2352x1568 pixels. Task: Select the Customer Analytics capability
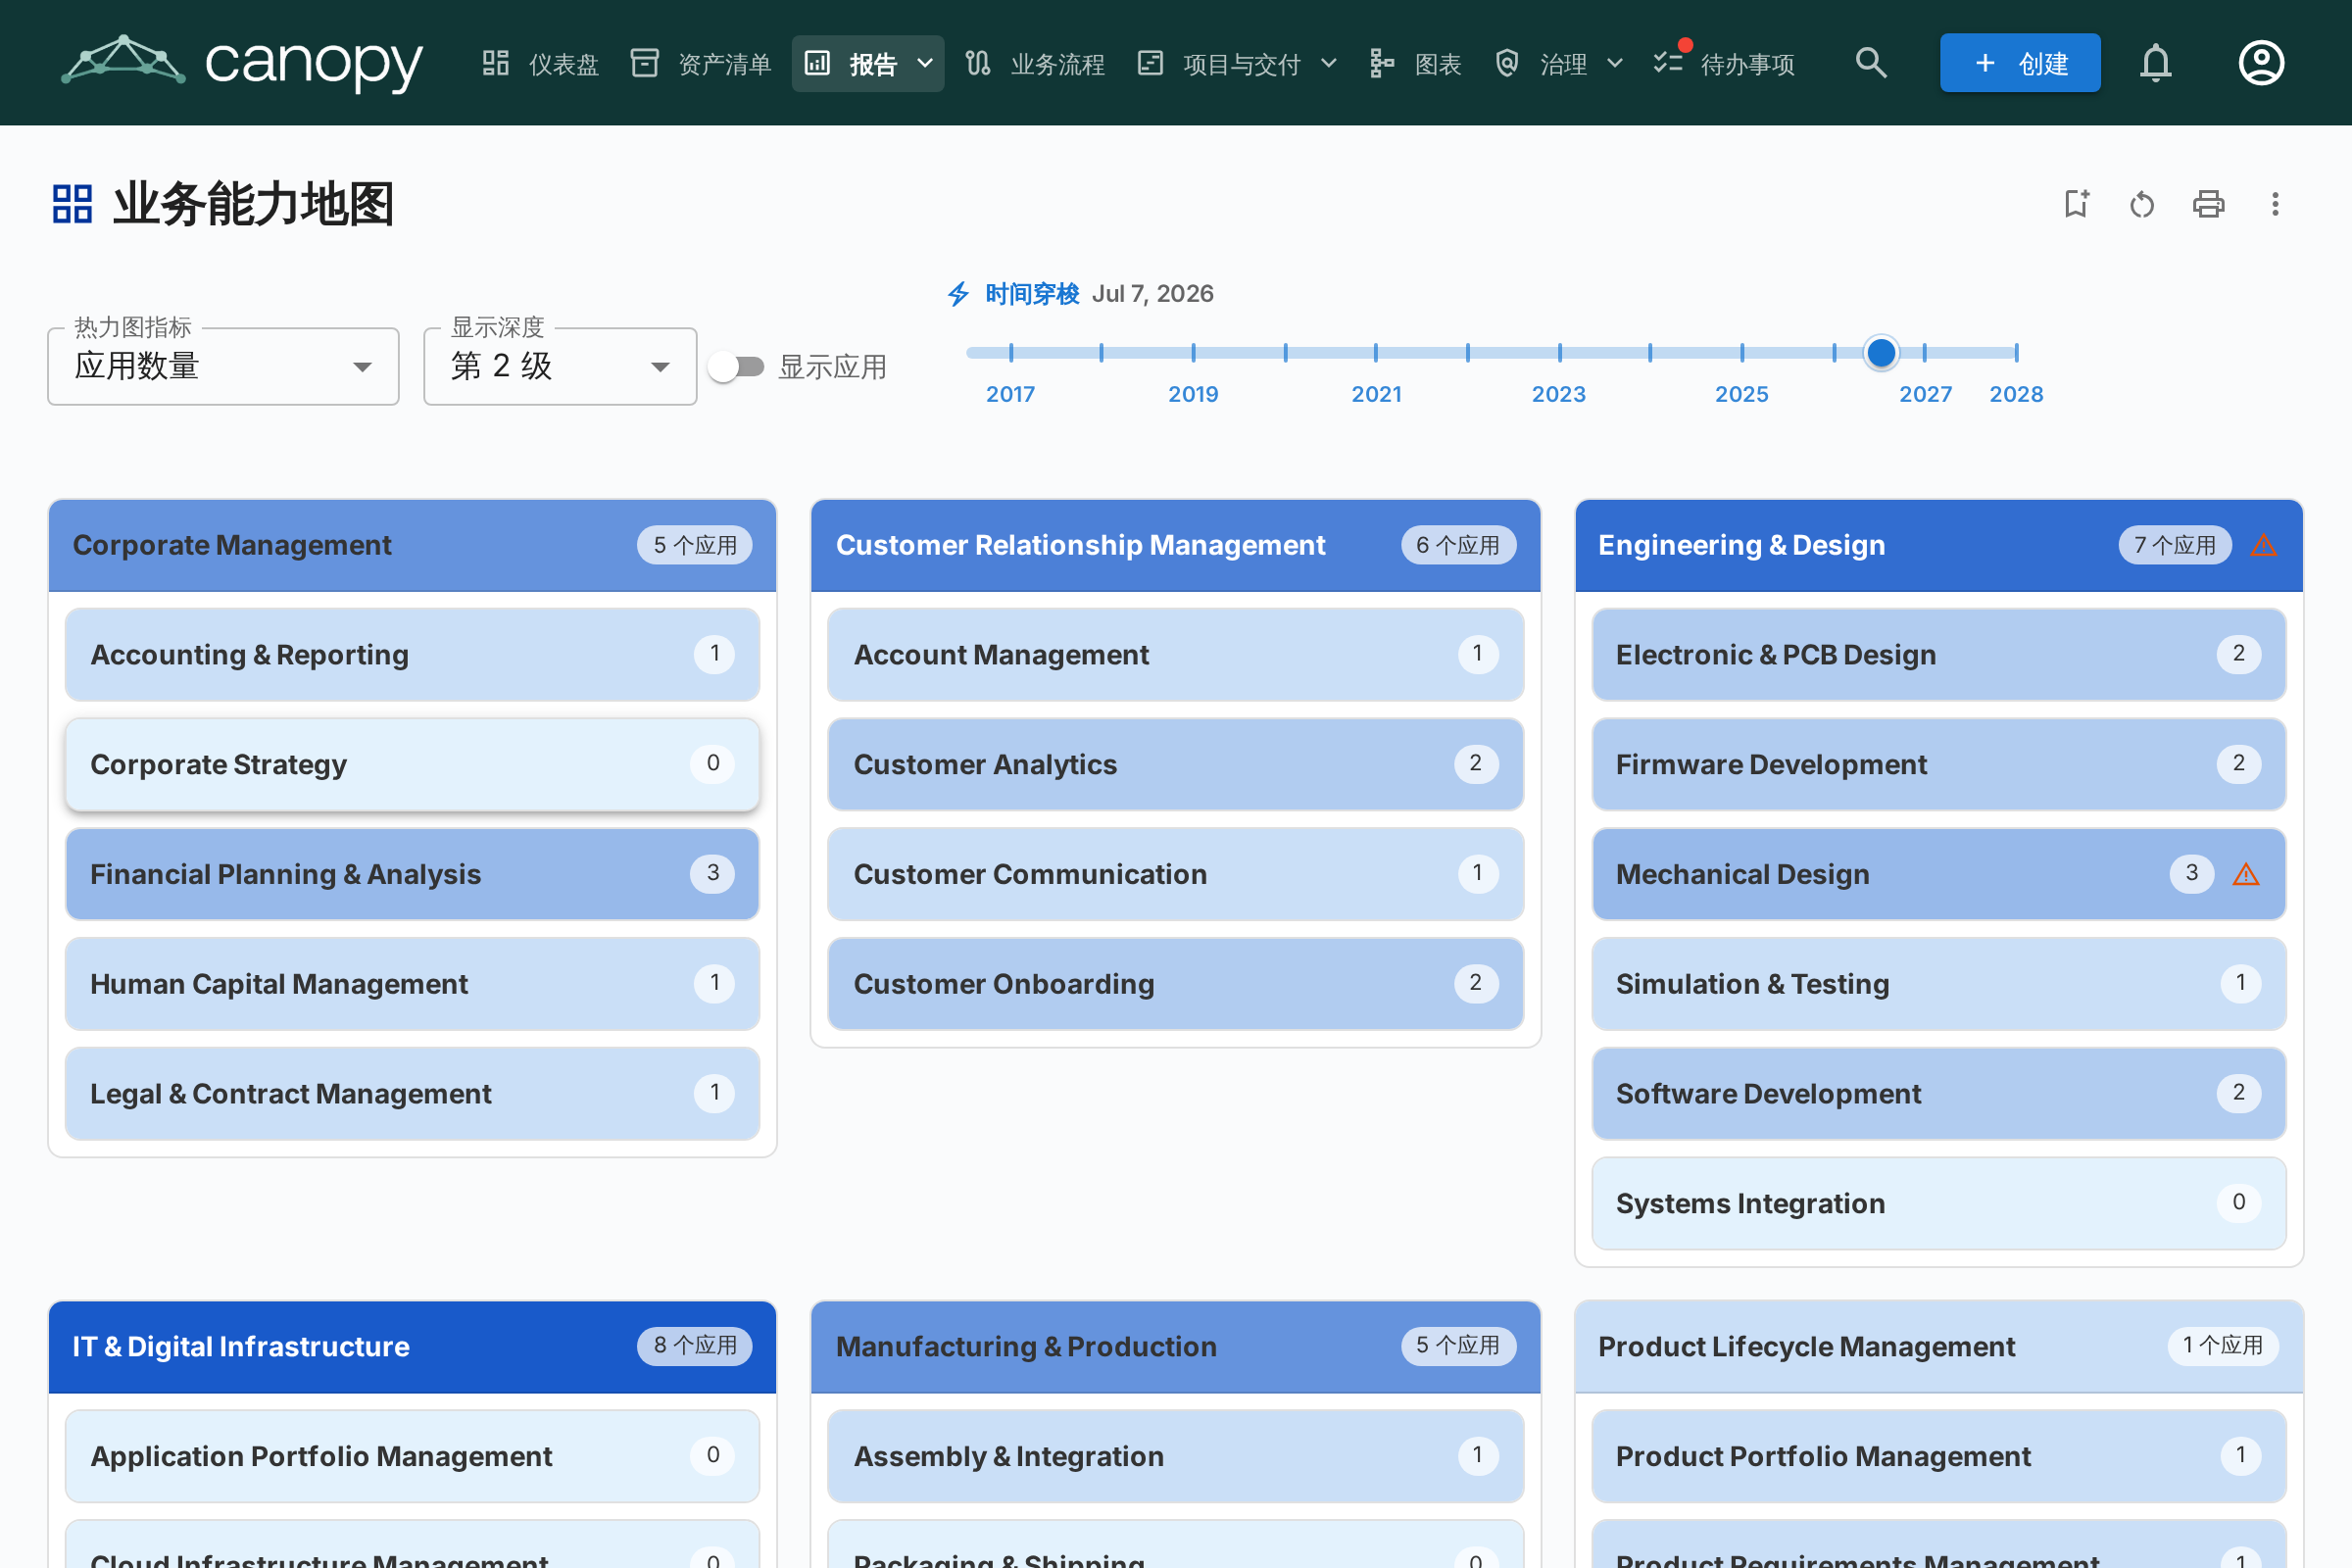[x=1175, y=764]
